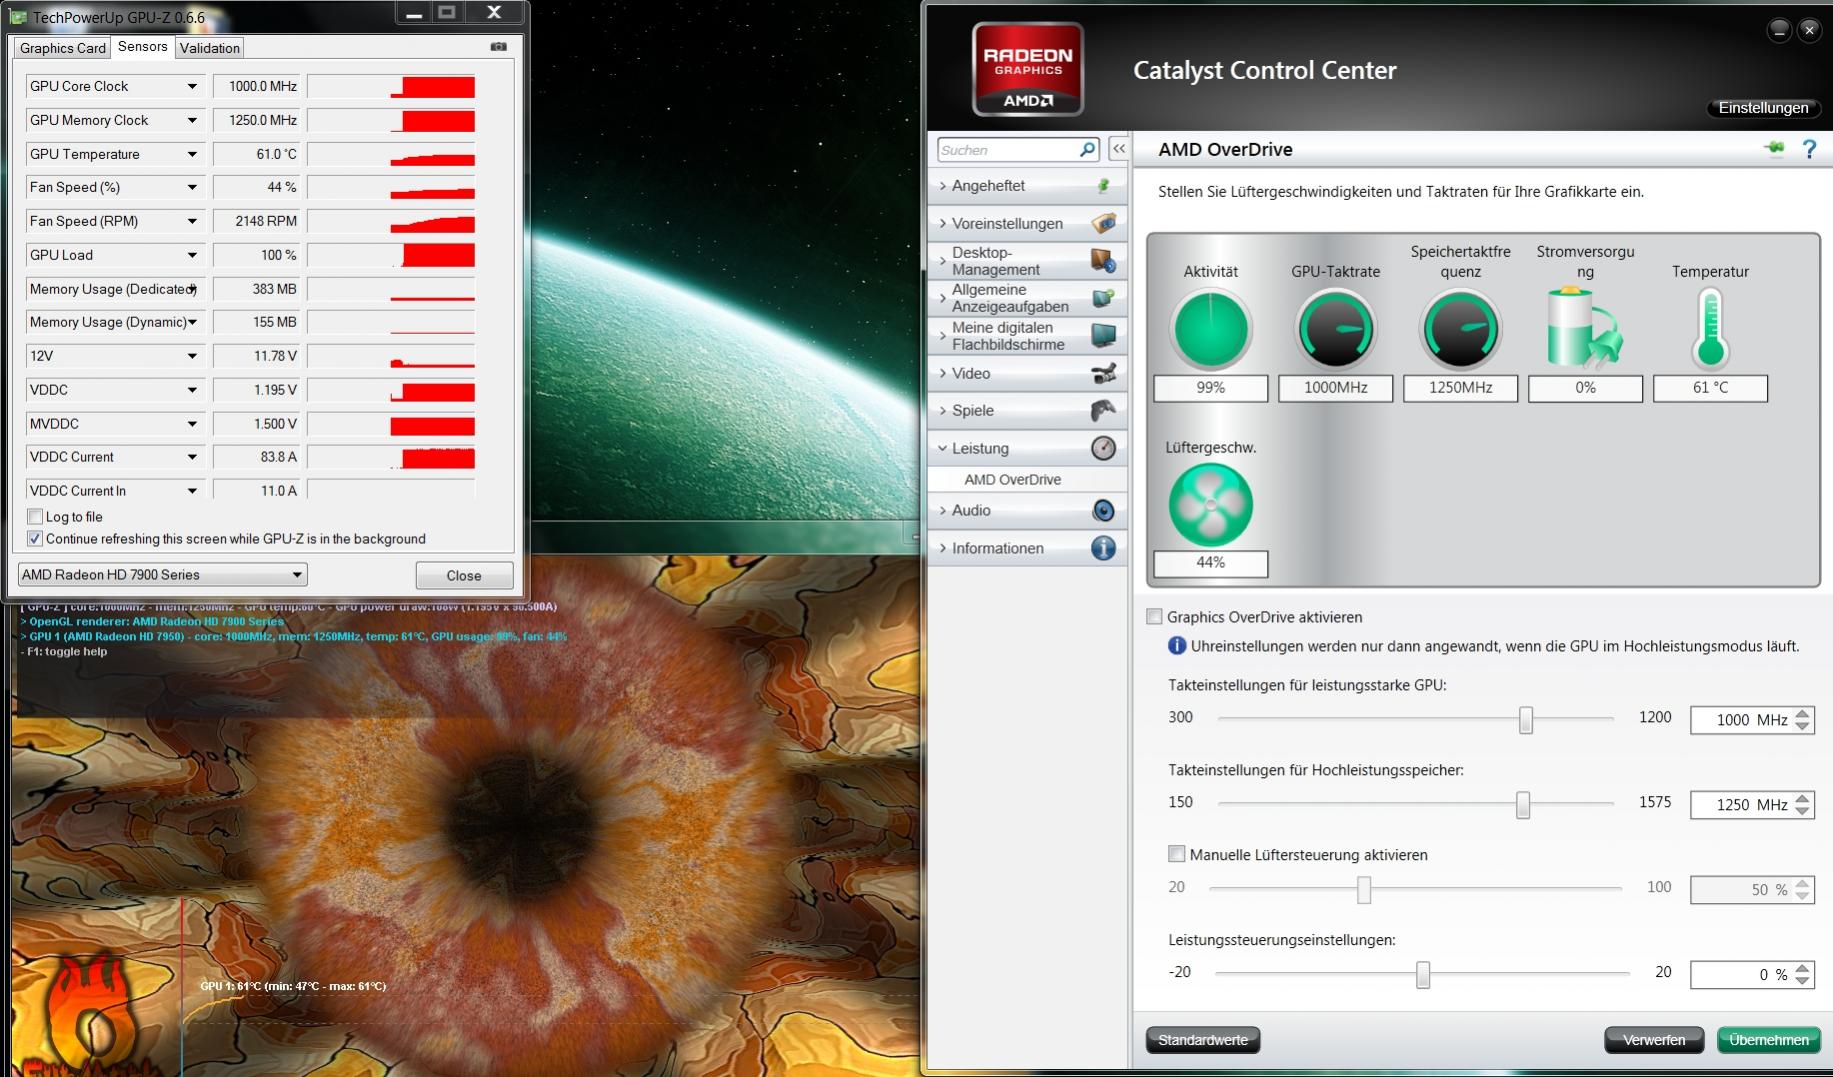Click the GPU-Z Close button

464,576
